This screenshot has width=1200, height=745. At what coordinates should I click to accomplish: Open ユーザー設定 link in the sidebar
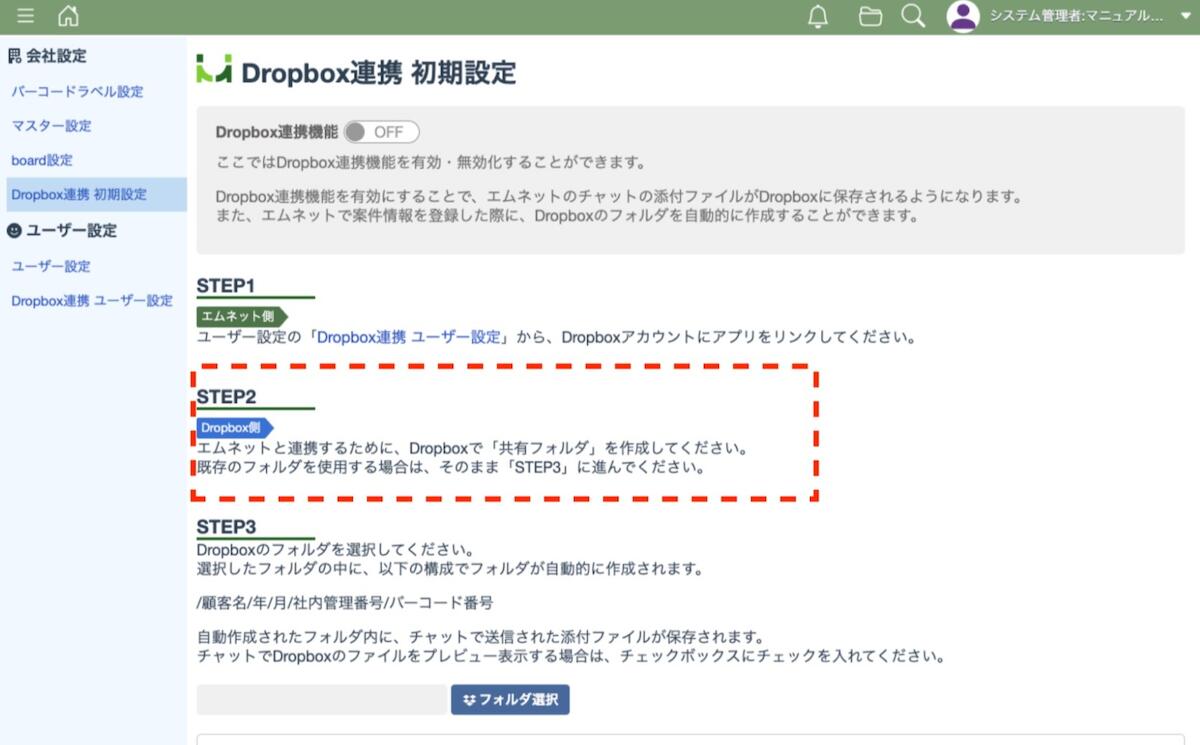tap(51, 266)
